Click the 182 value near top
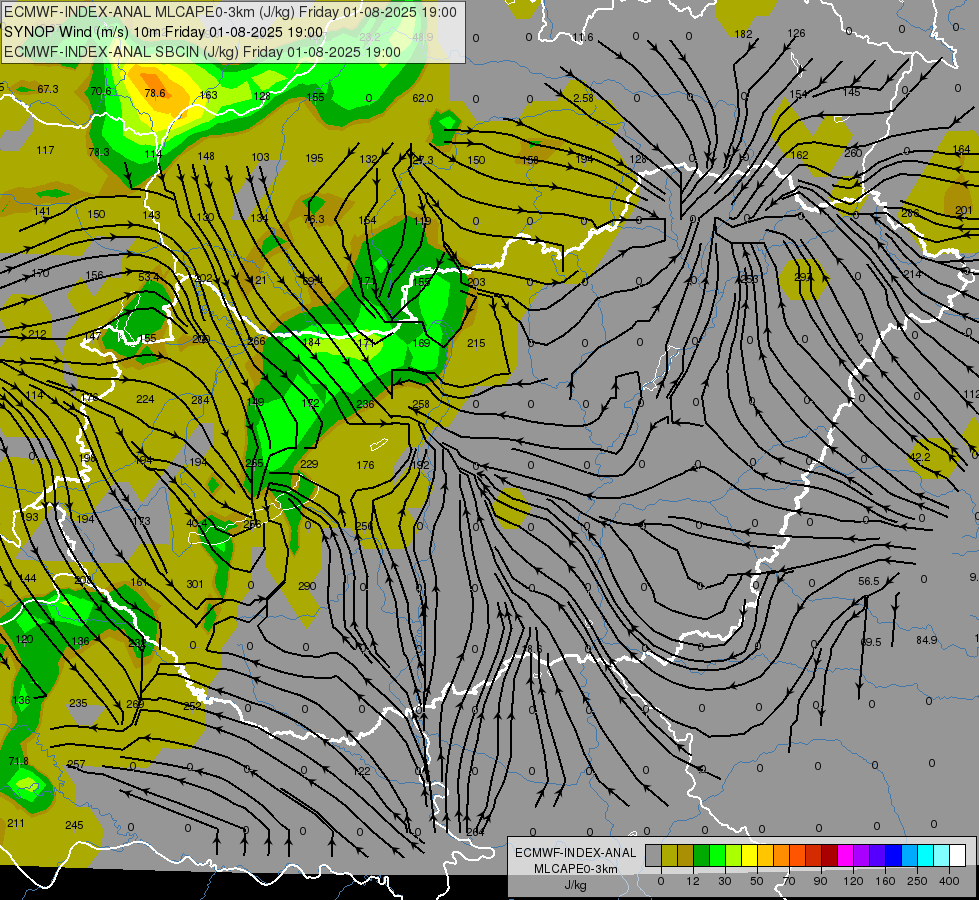 point(743,34)
